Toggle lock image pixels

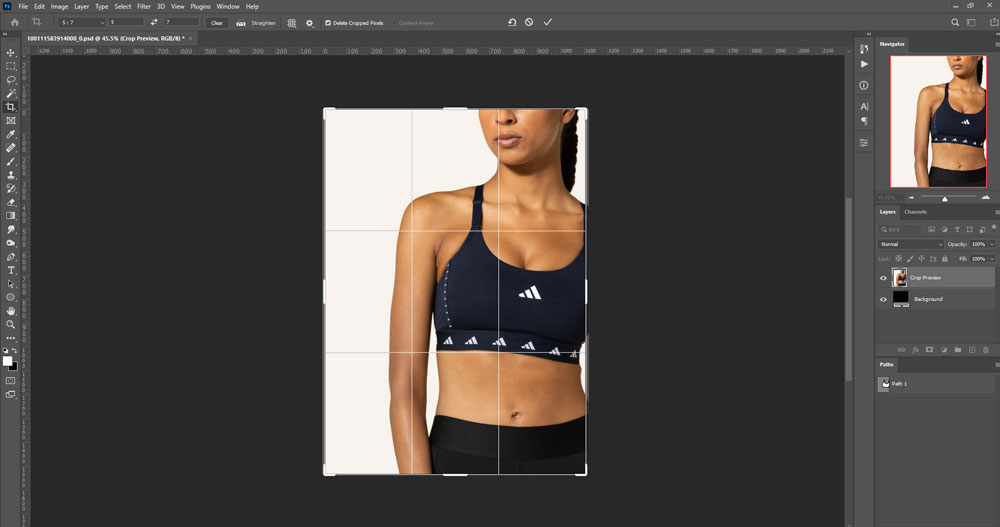click(x=910, y=259)
